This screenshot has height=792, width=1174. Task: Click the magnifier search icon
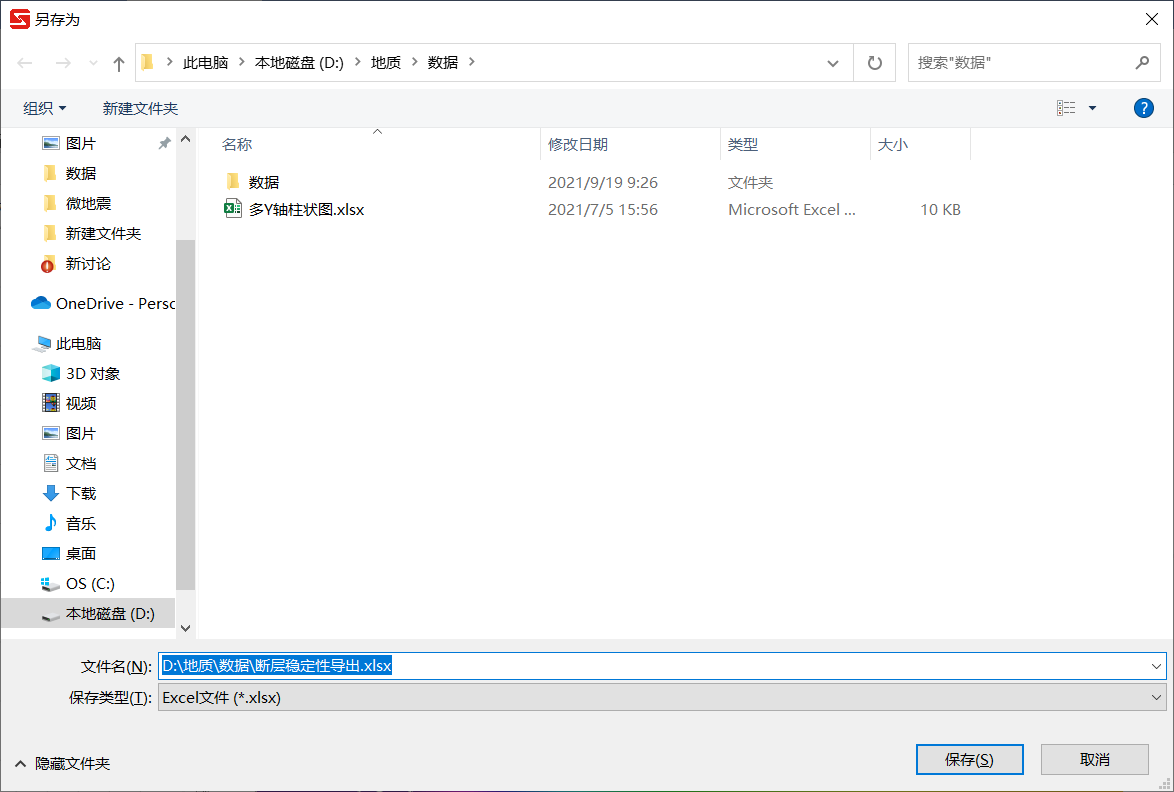tap(1143, 63)
